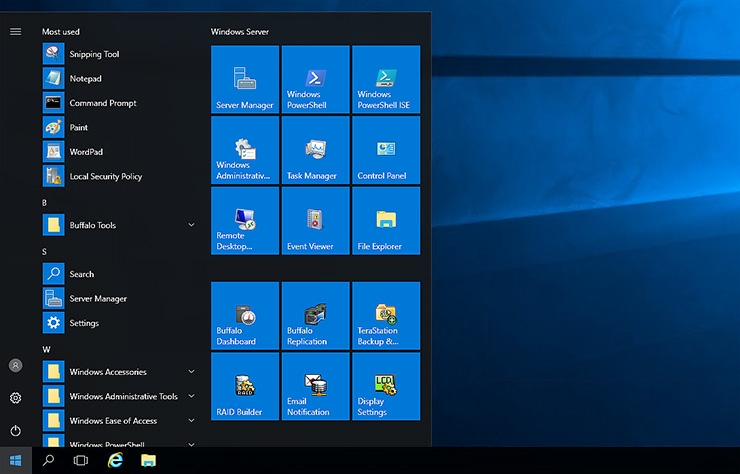This screenshot has height=474, width=740.
Task: Open the RAID Builder tile
Action: click(245, 386)
